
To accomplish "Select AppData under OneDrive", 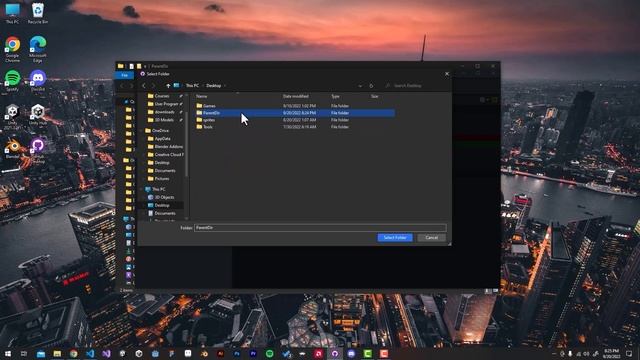I will pos(162,139).
